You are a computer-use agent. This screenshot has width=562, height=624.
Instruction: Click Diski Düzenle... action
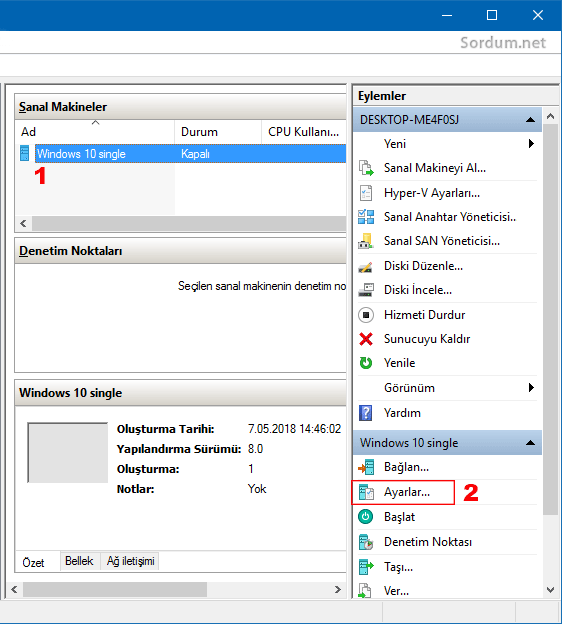(x=423, y=266)
